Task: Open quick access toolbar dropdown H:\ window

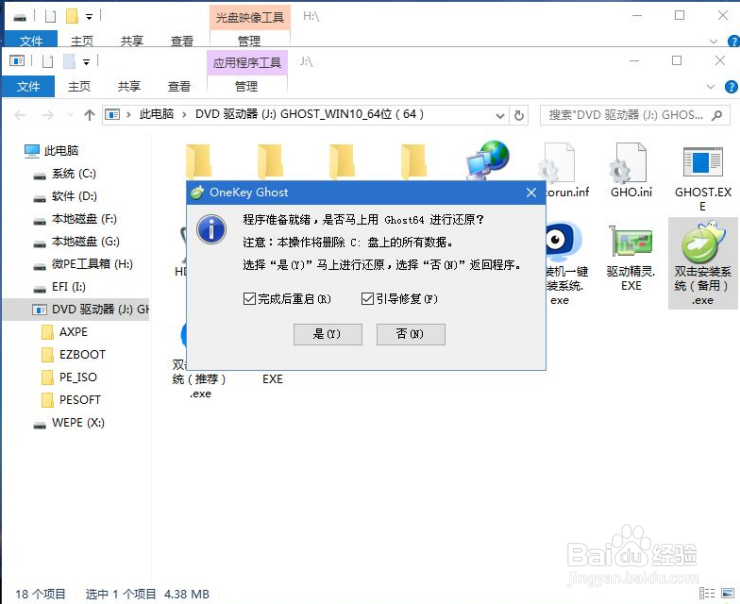Action: [89, 17]
